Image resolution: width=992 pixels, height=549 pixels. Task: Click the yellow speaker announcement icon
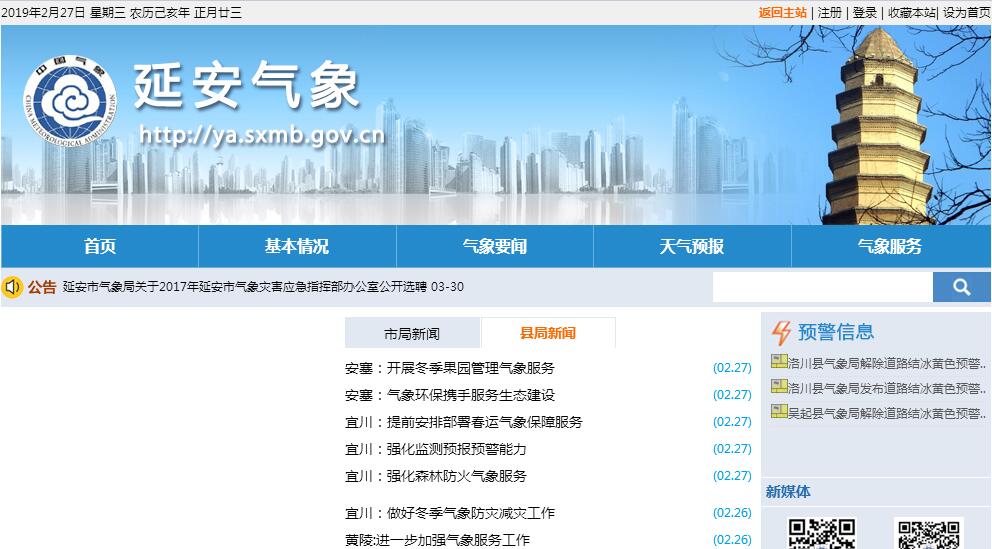click(13, 287)
